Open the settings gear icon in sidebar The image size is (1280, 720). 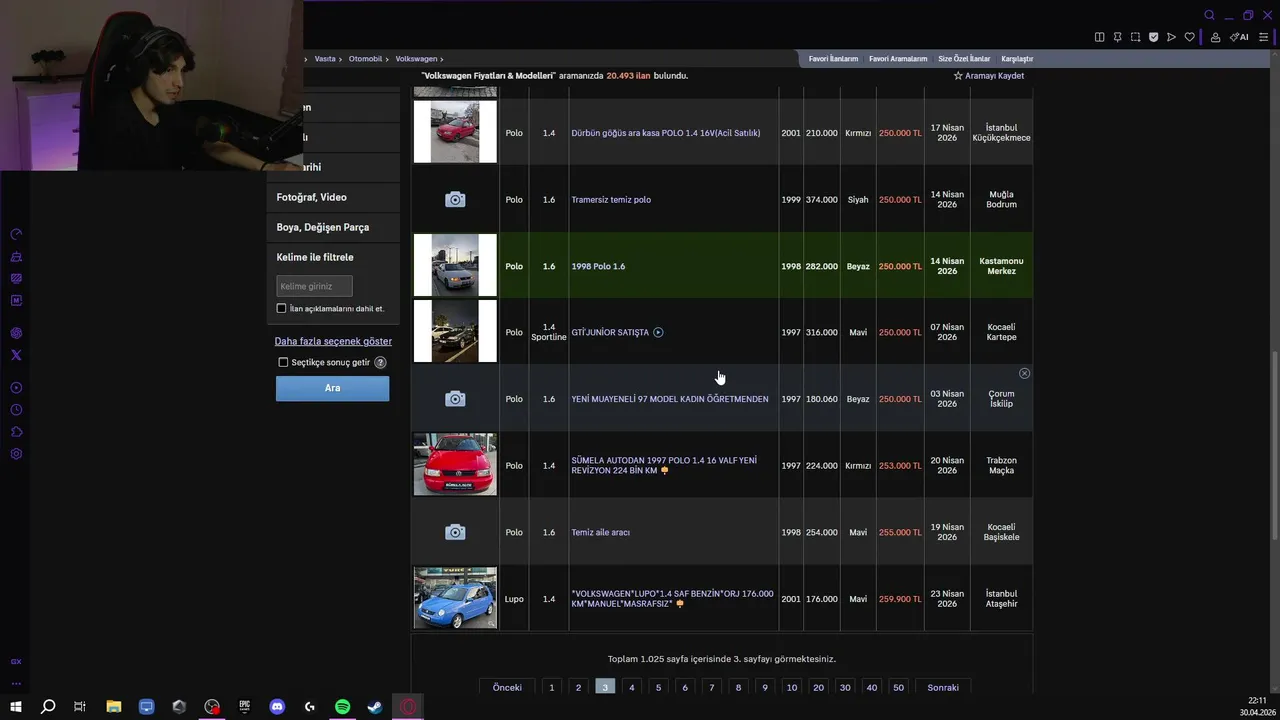(16, 454)
